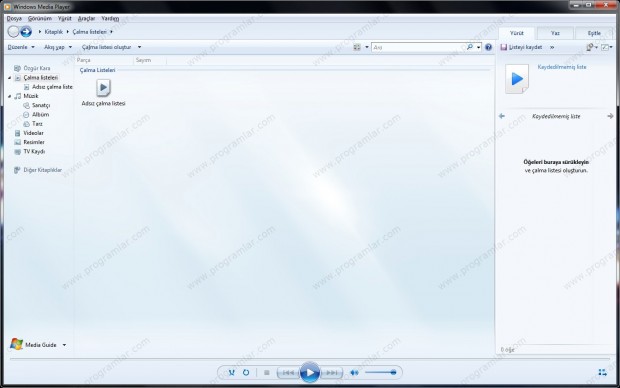Skip to the previous track

pos(288,373)
